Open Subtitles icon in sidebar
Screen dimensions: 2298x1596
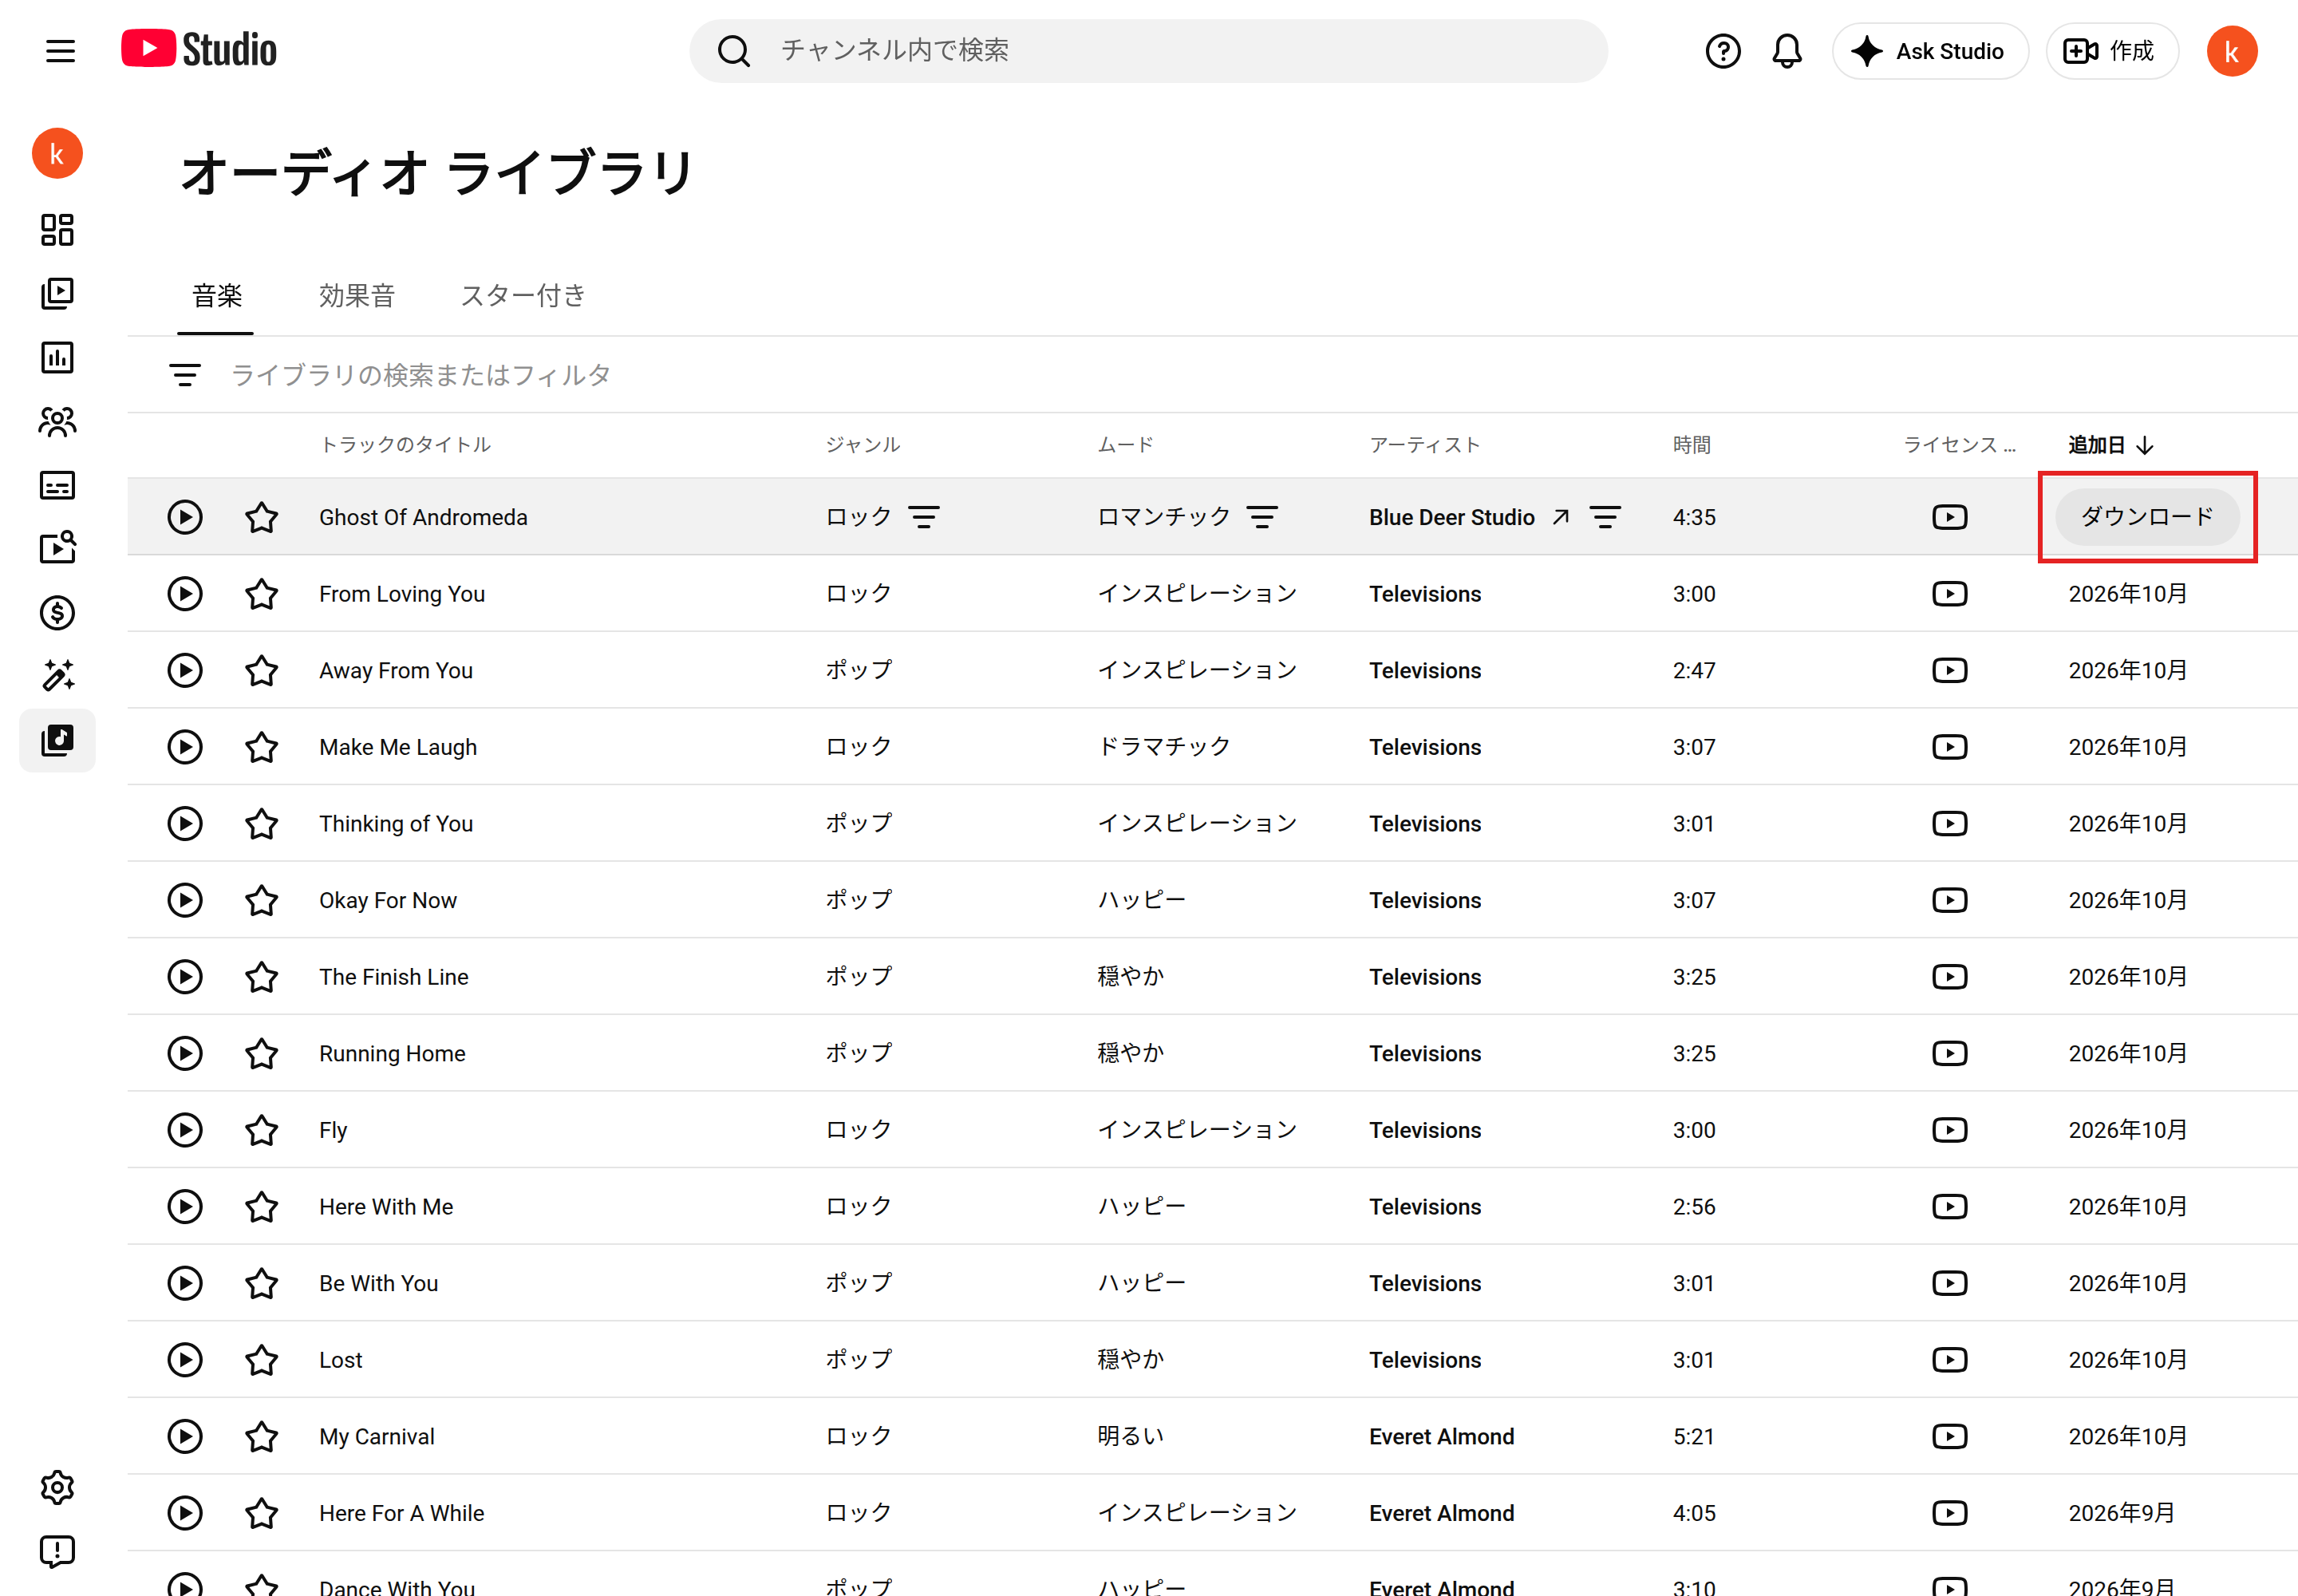[57, 485]
